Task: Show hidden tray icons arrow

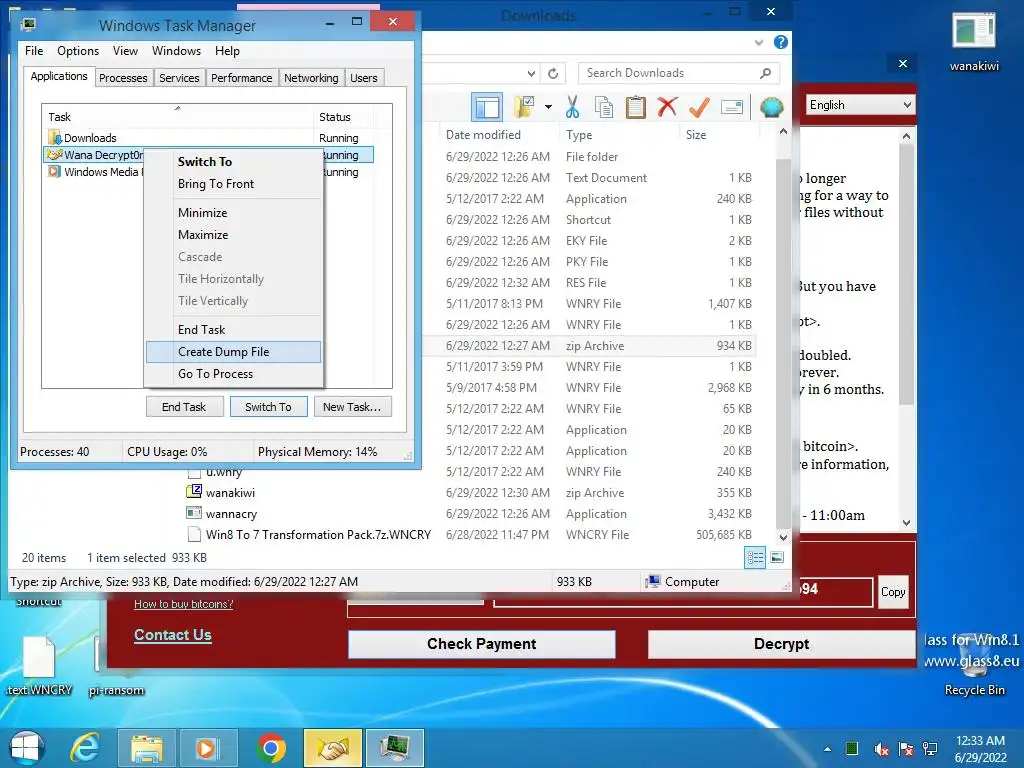Action: click(x=827, y=749)
